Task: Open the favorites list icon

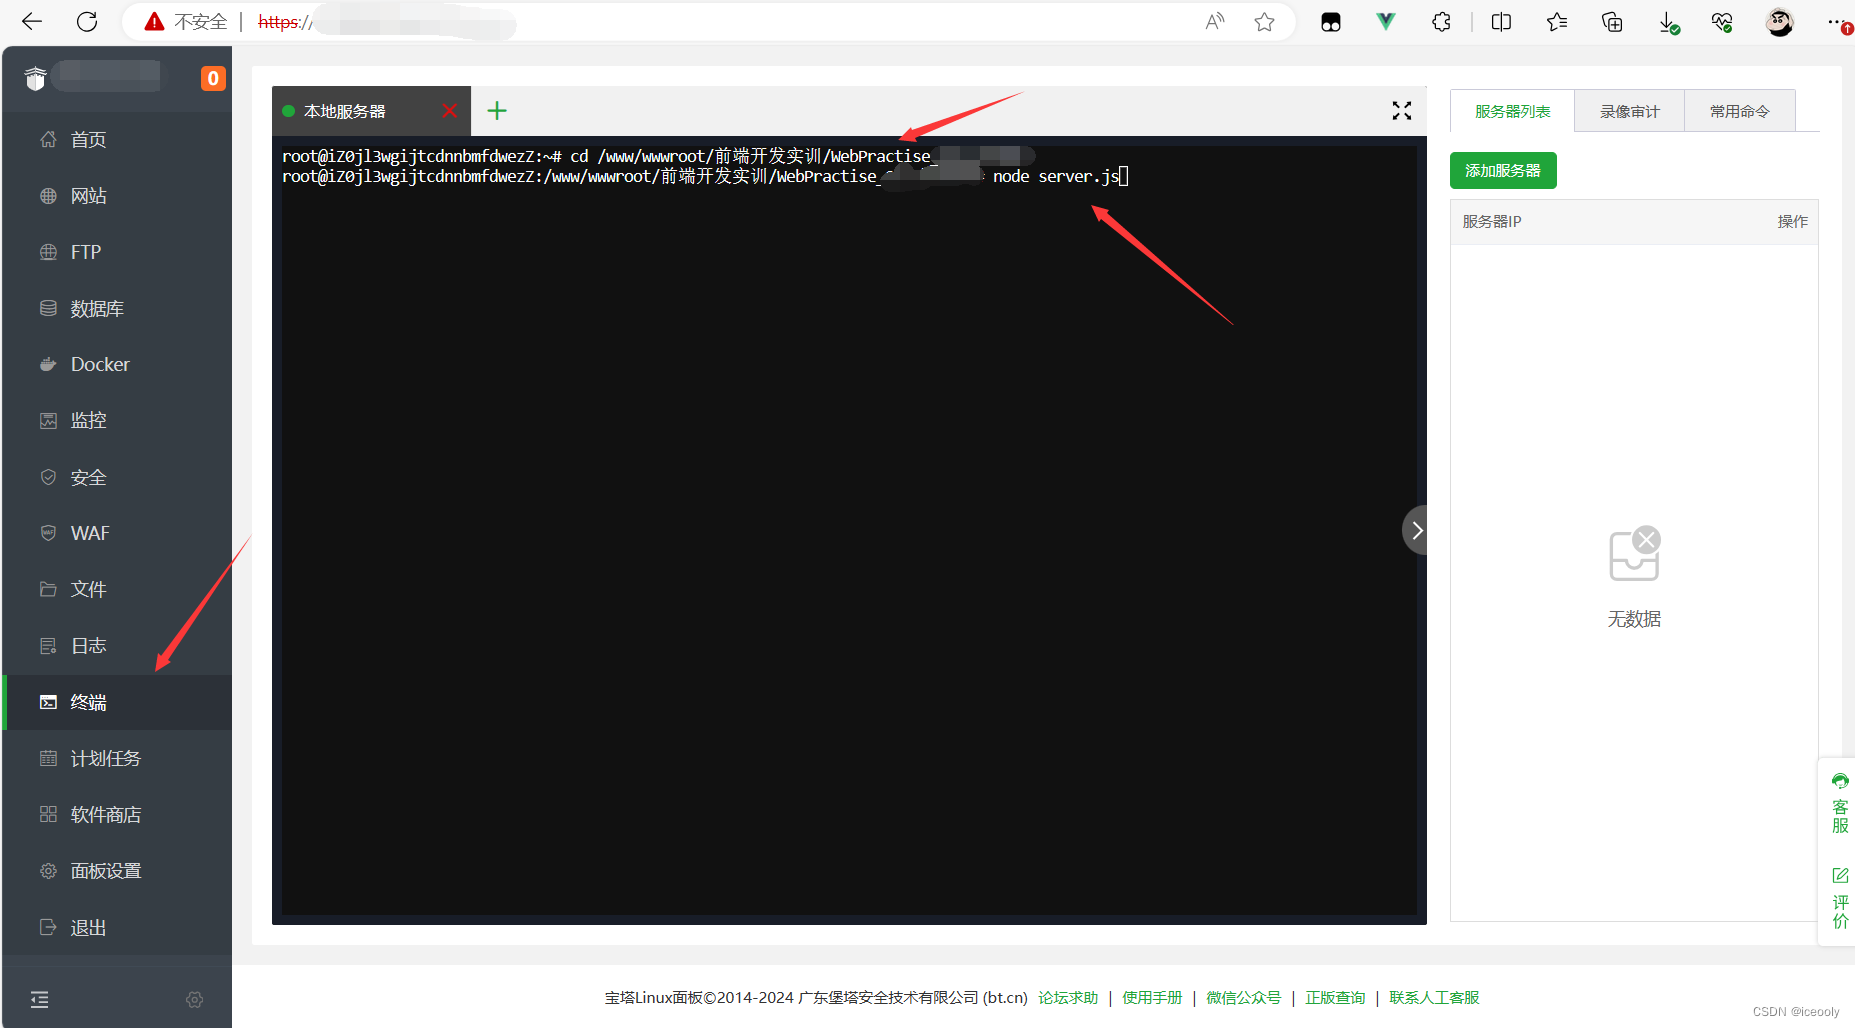Action: click(1557, 22)
